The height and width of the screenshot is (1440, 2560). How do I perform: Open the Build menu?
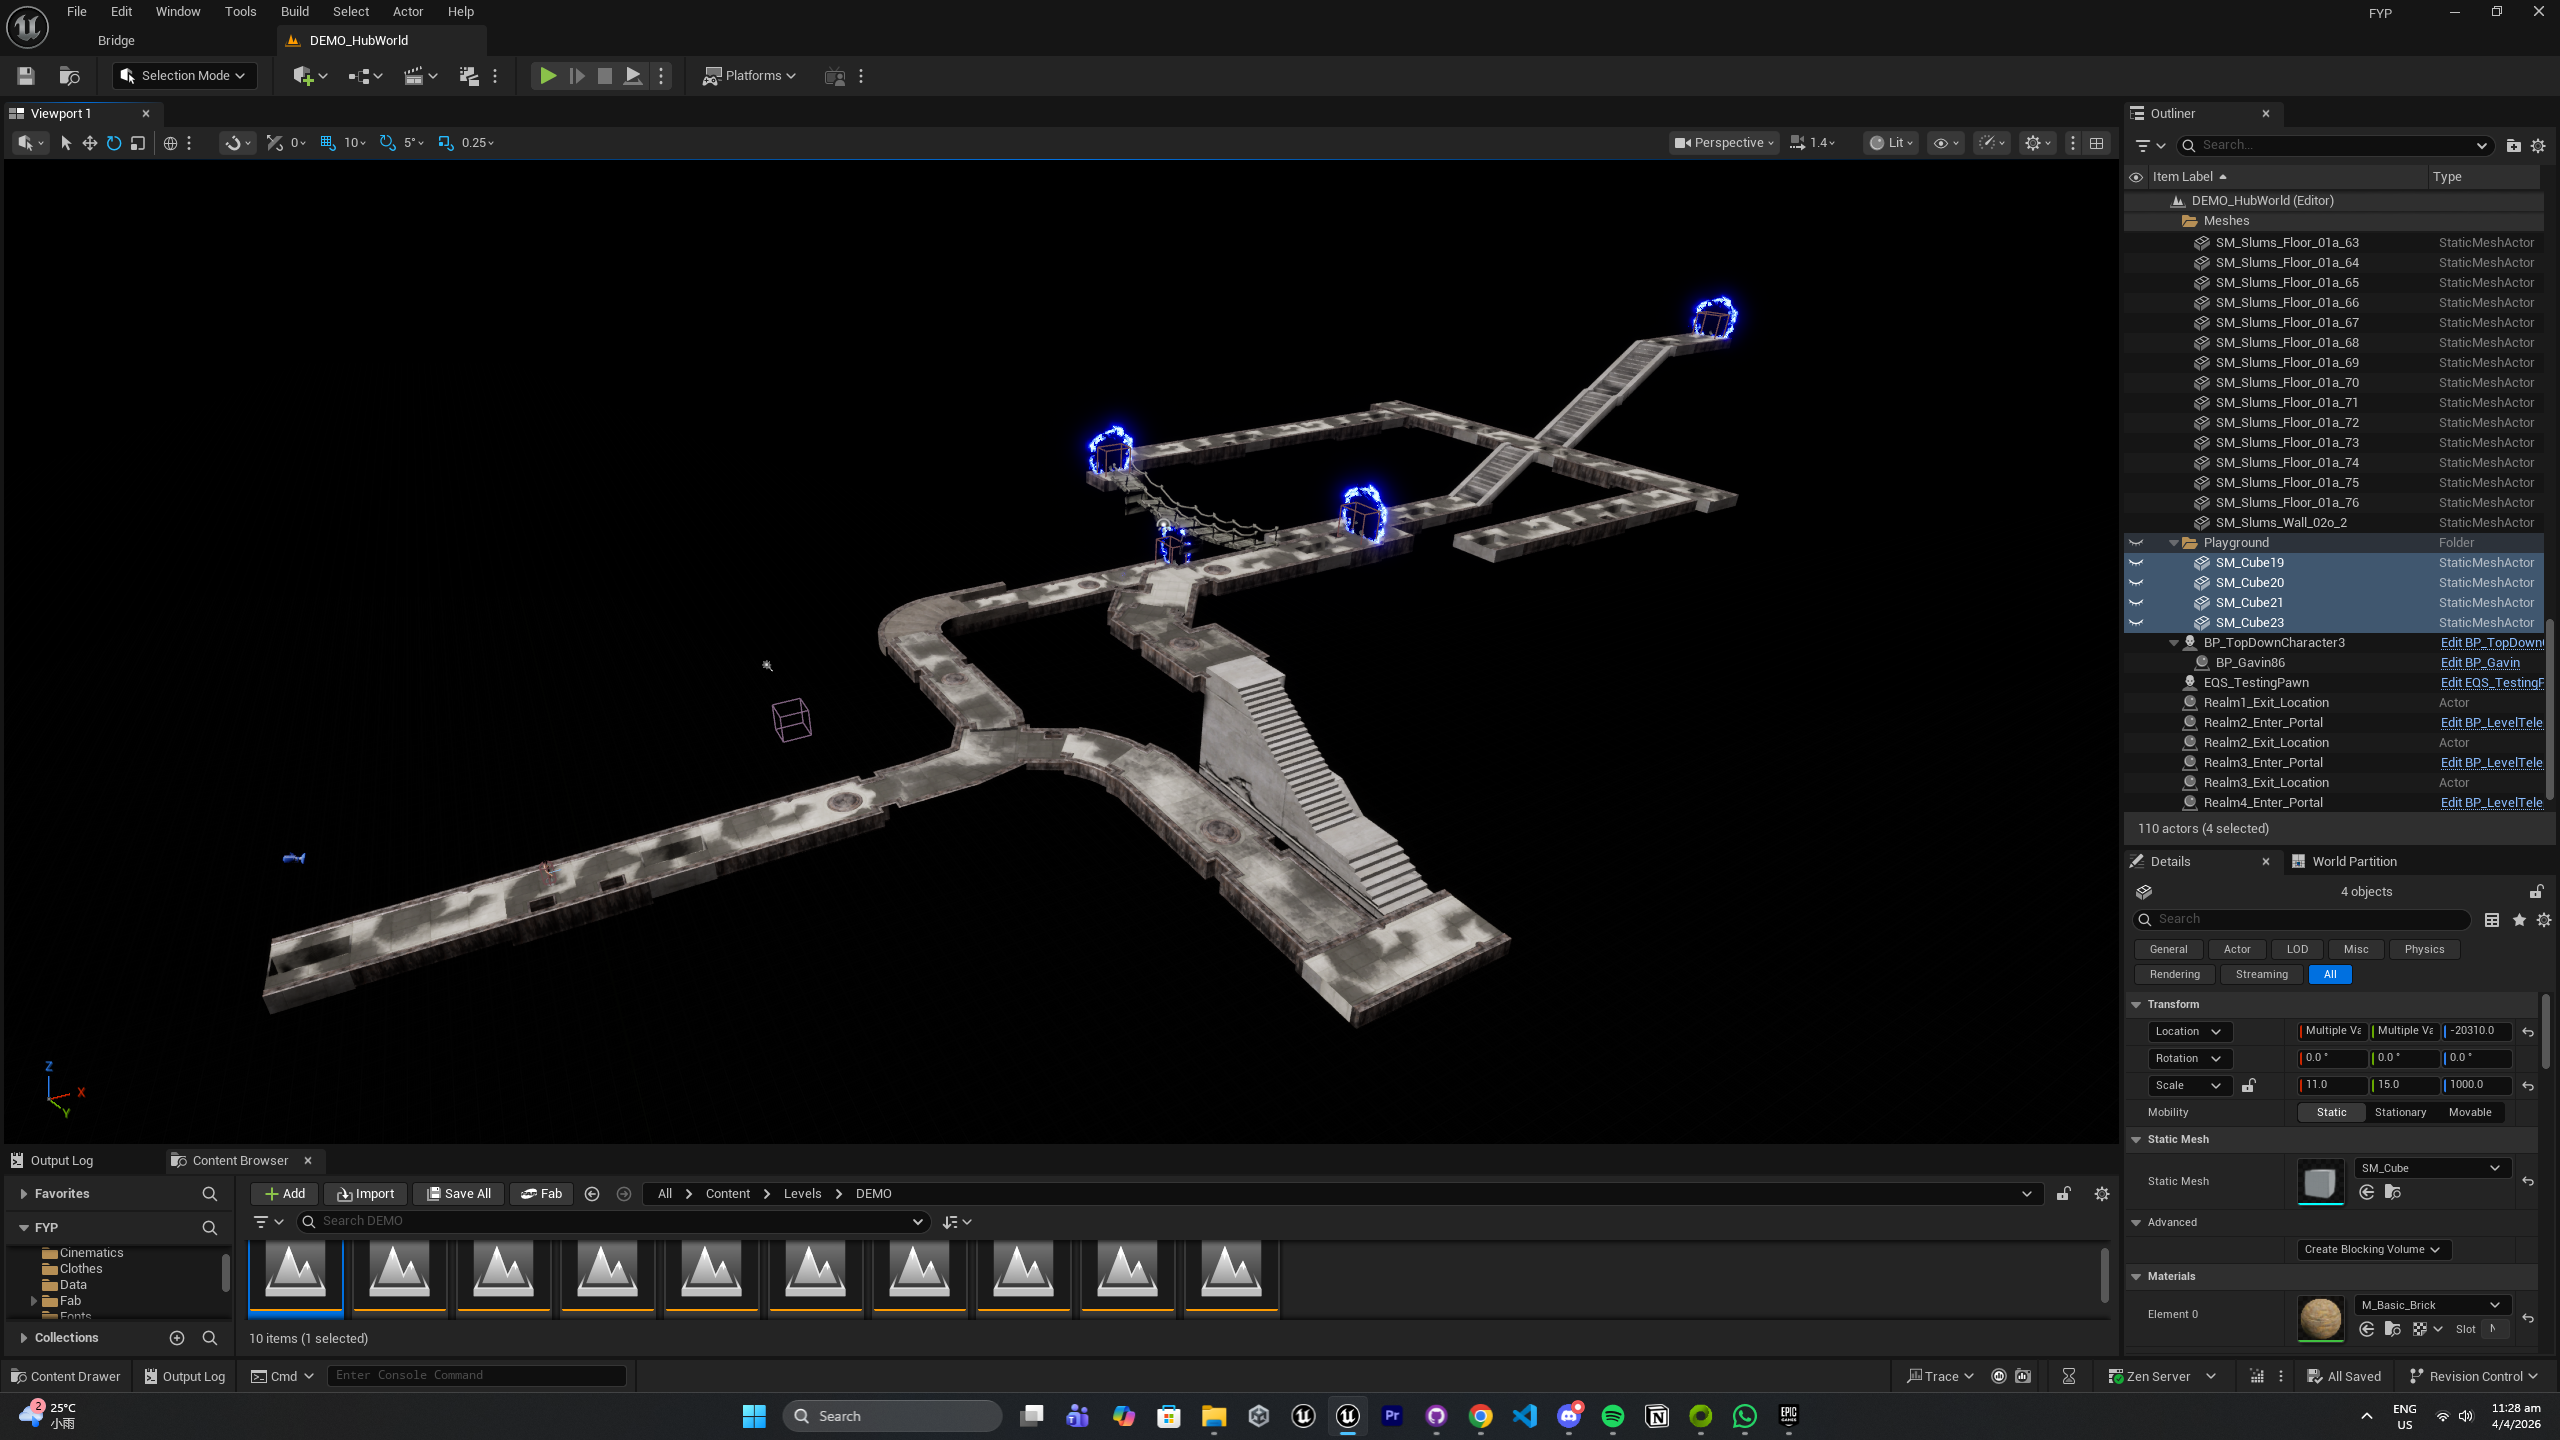pyautogui.click(x=294, y=12)
